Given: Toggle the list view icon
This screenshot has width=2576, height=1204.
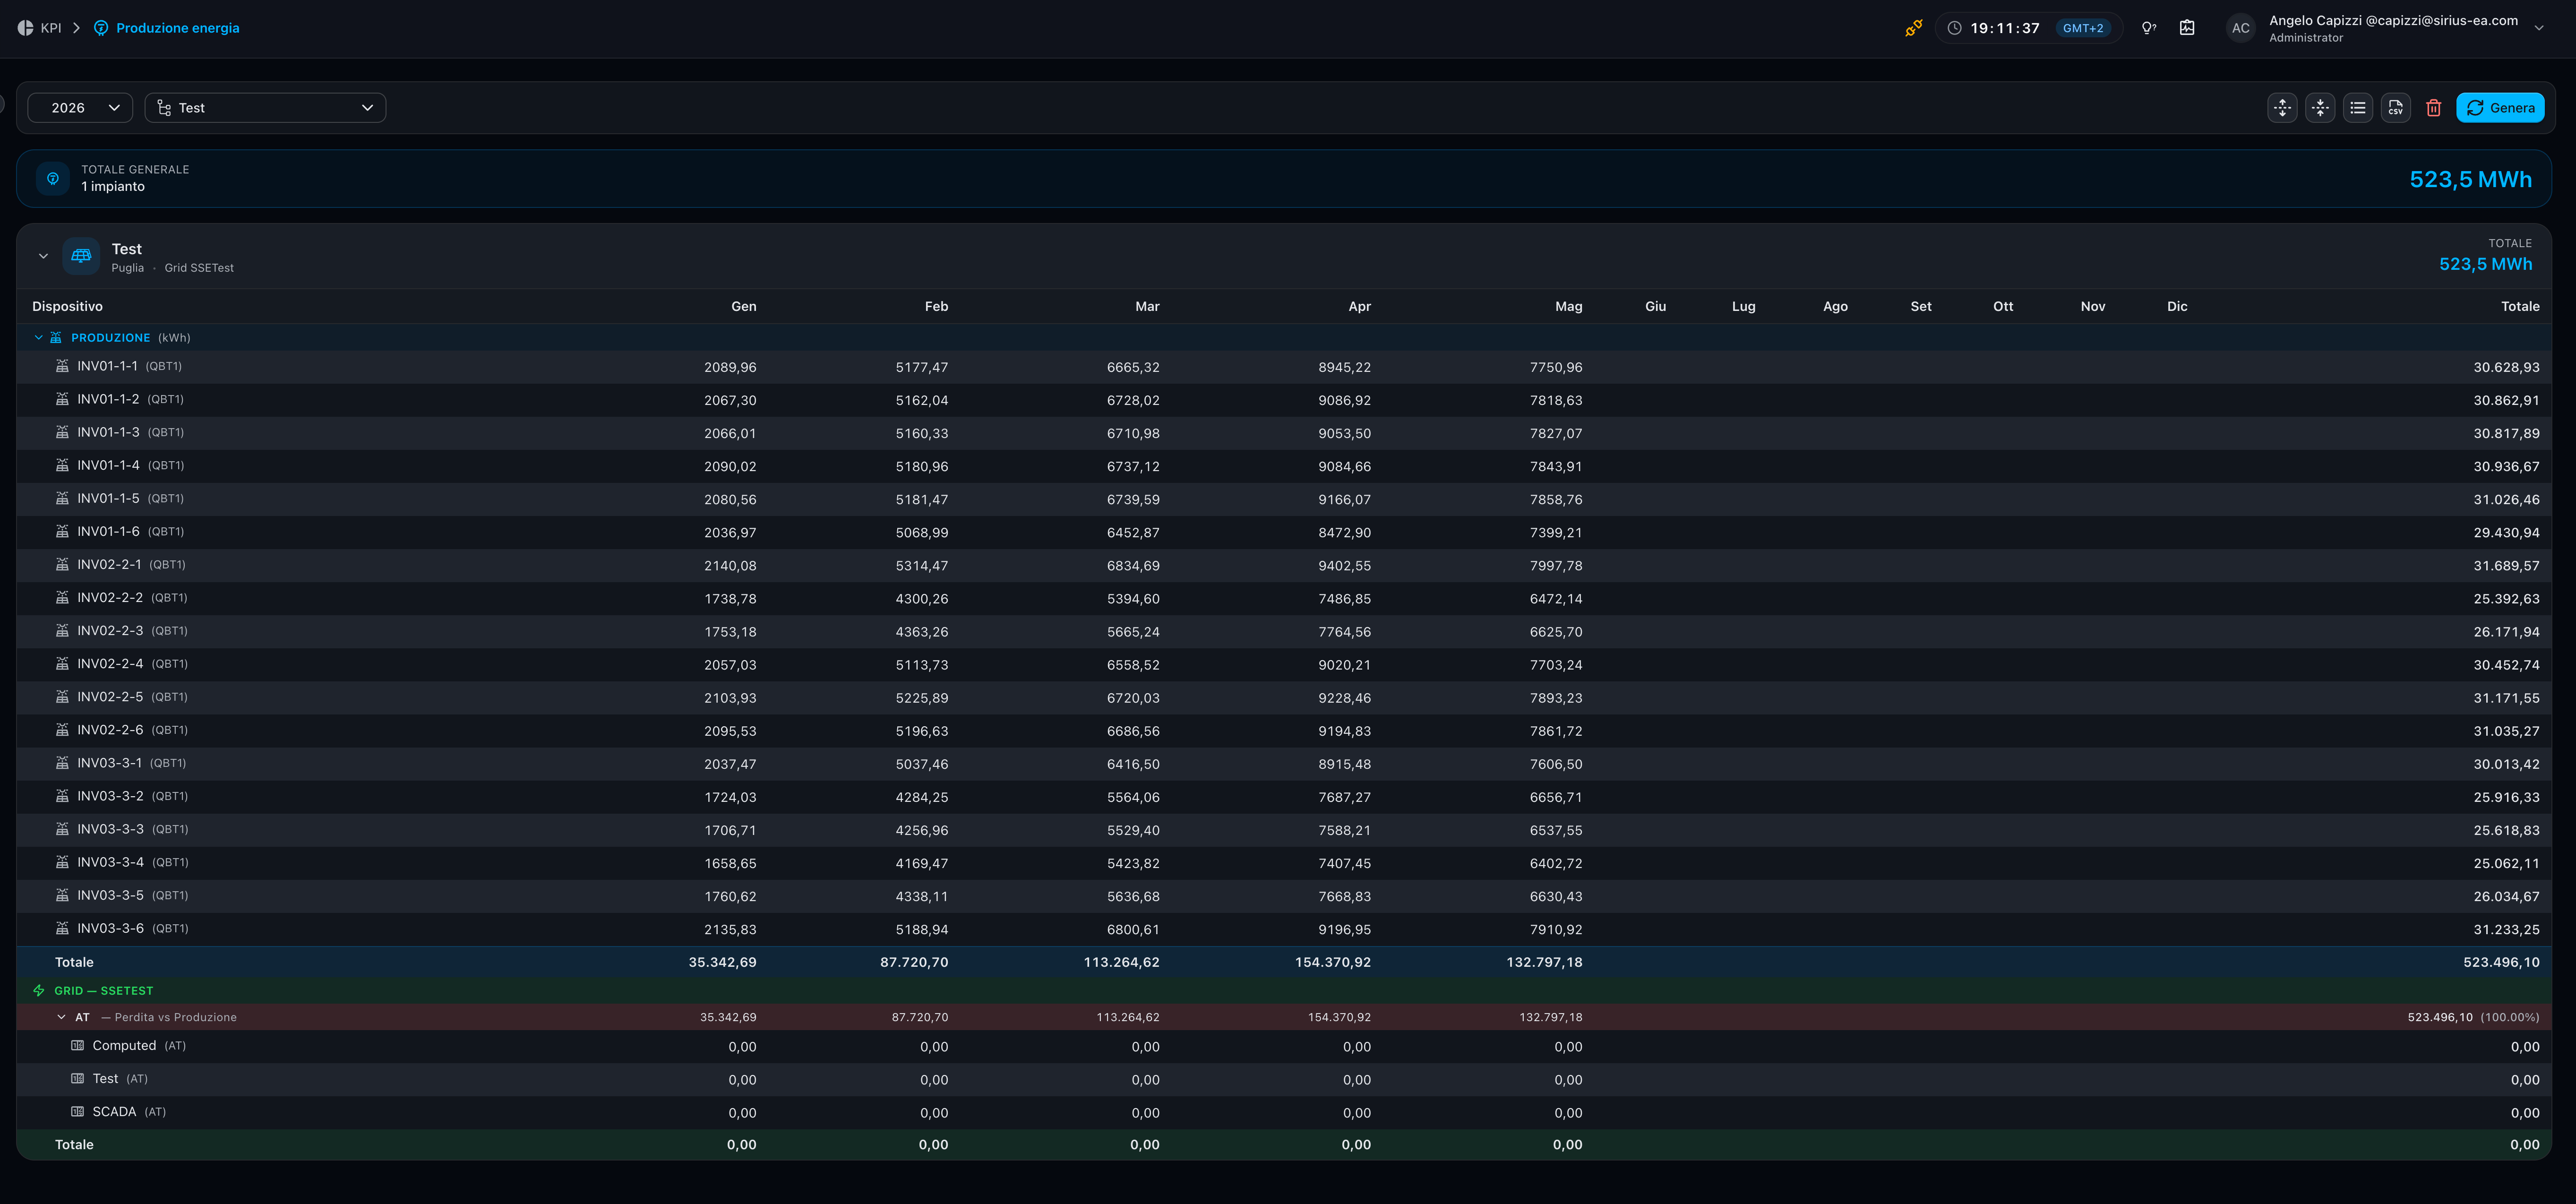Looking at the screenshot, I should pyautogui.click(x=2358, y=108).
